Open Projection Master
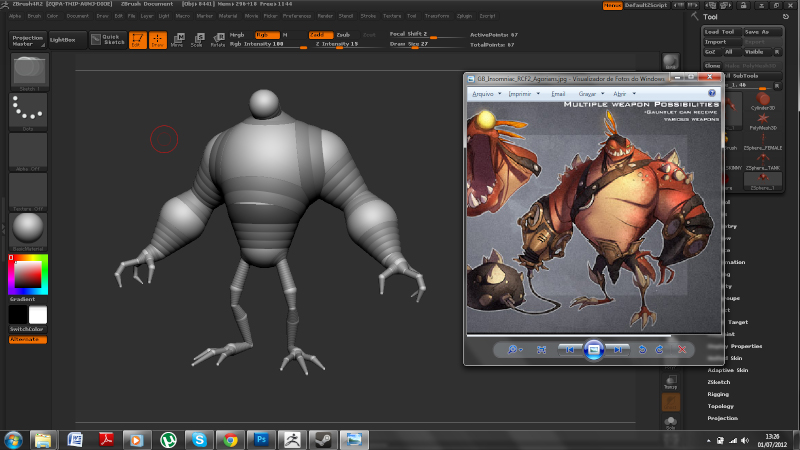The image size is (800, 450). [28, 40]
